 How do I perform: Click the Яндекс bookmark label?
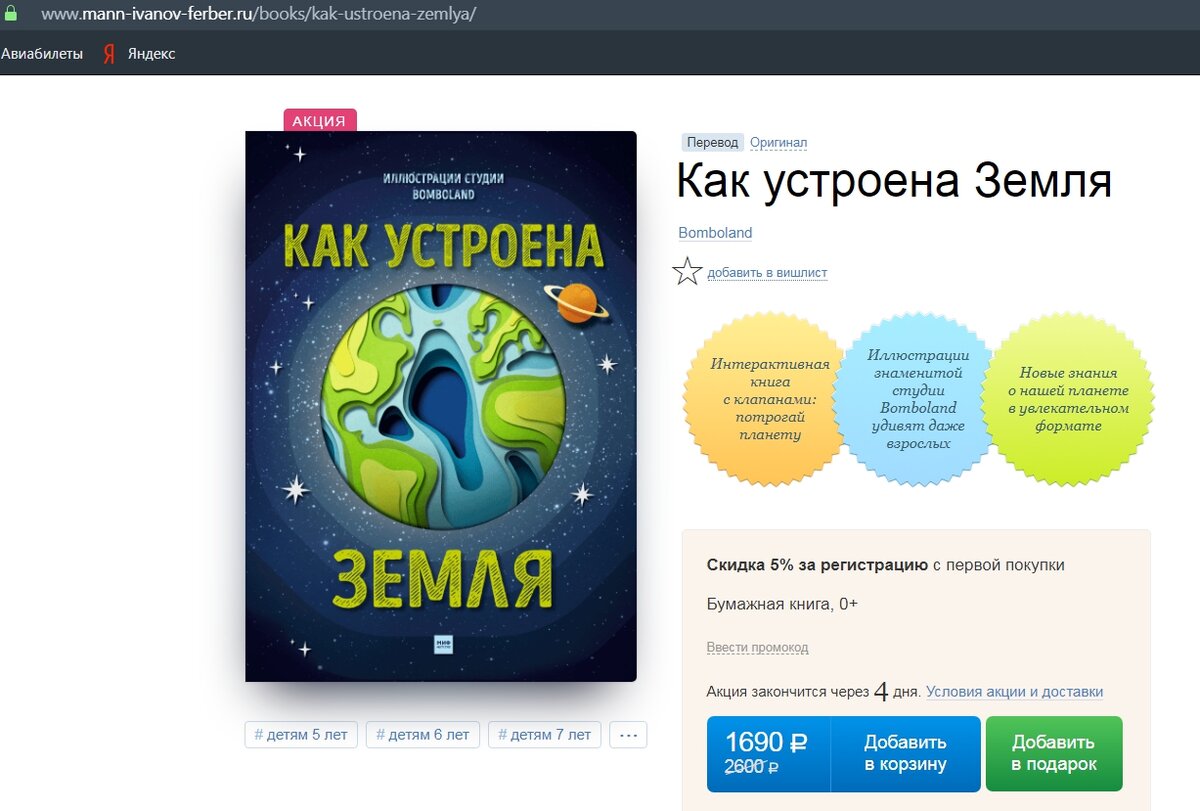pyautogui.click(x=151, y=54)
